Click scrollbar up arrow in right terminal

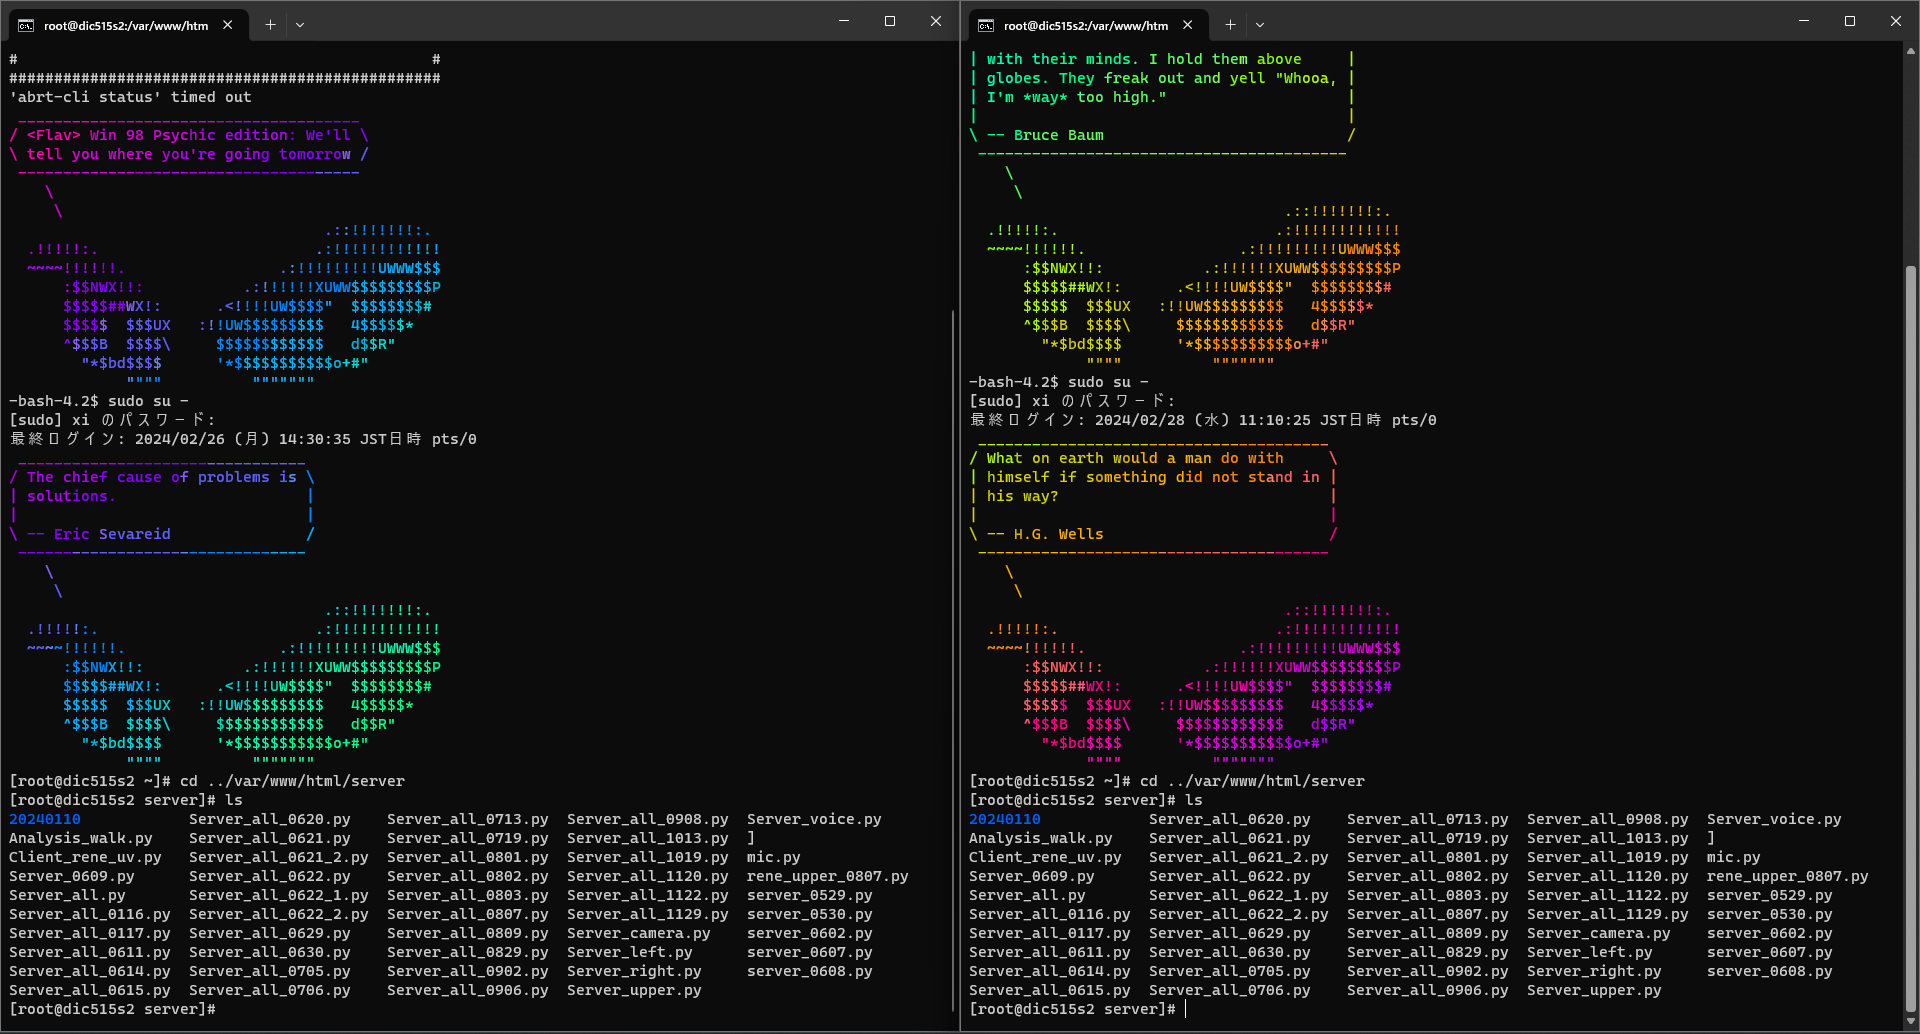(1911, 50)
